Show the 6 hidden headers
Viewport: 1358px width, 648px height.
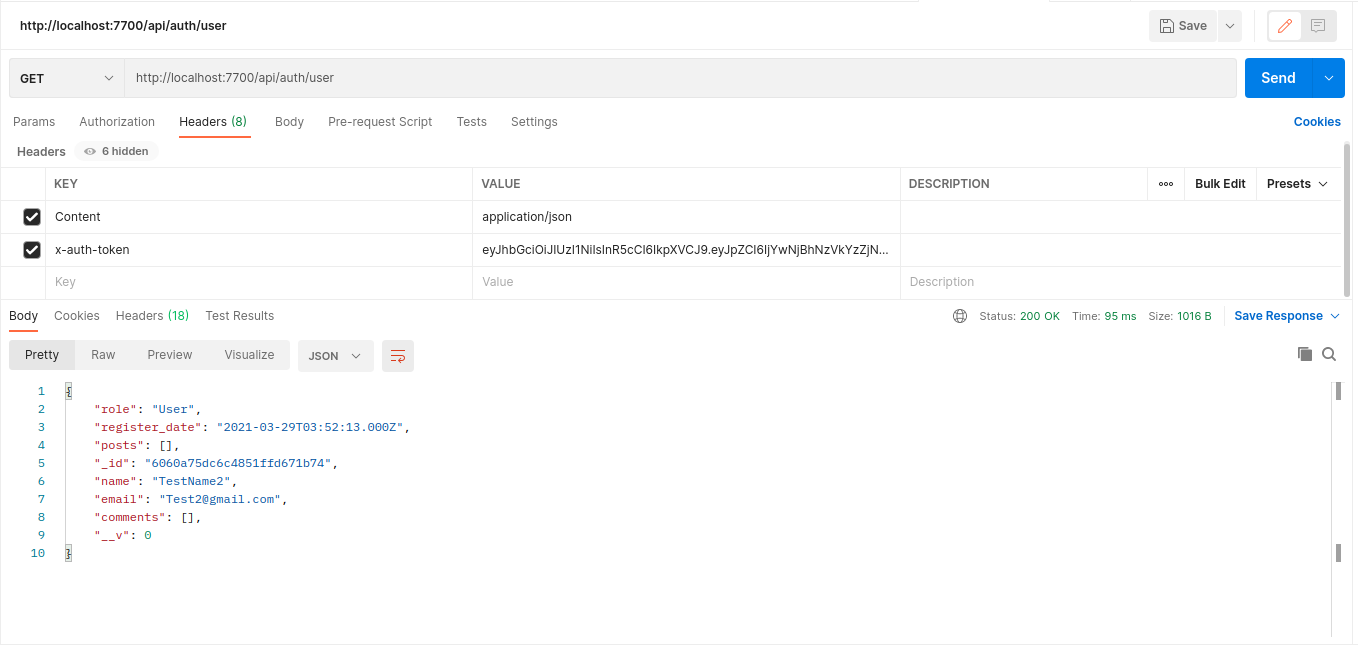116,151
